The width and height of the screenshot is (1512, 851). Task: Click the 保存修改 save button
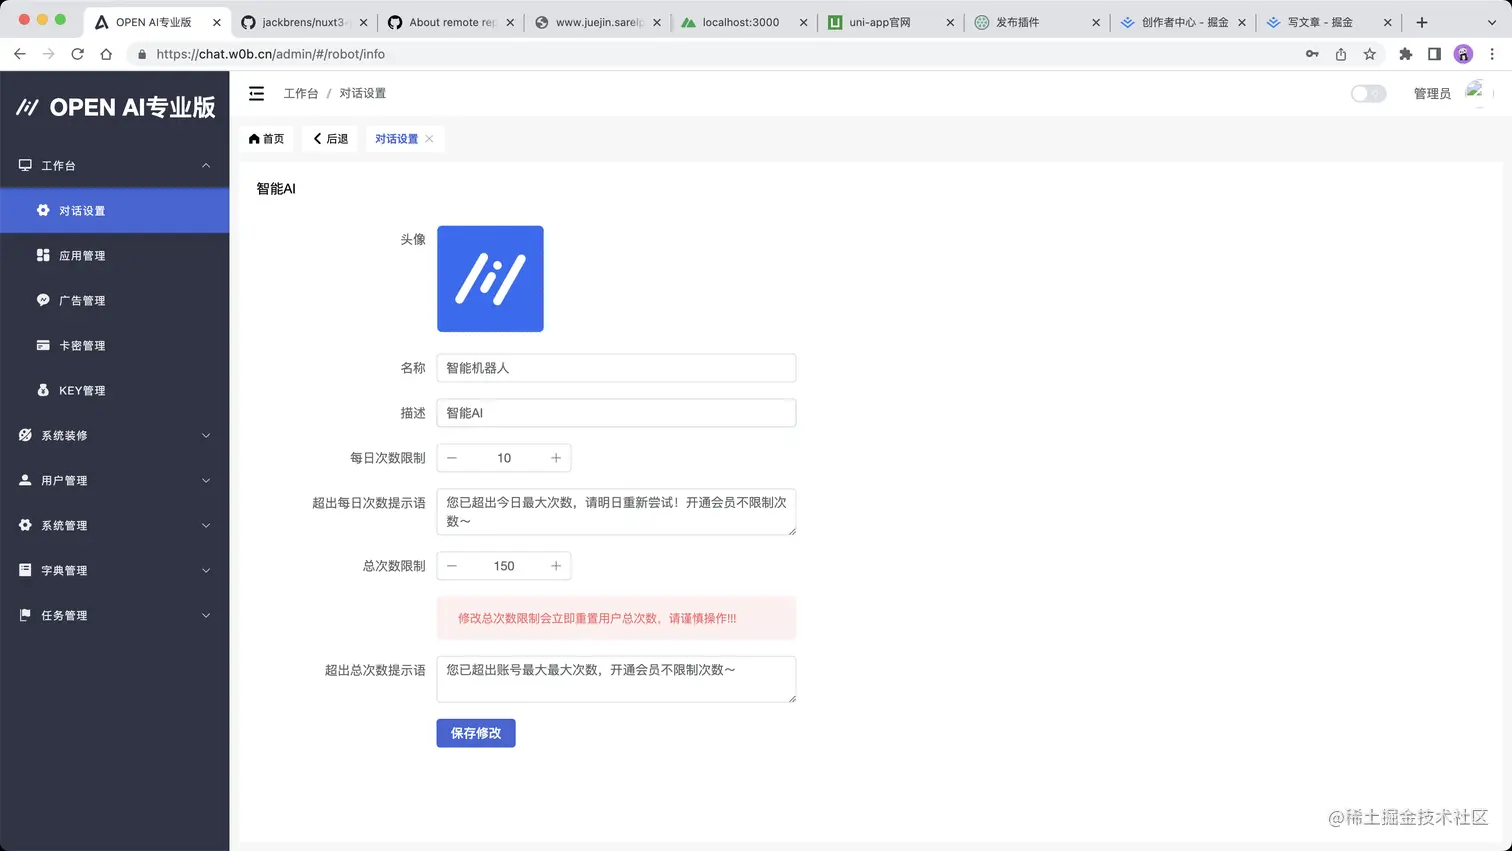click(x=475, y=733)
